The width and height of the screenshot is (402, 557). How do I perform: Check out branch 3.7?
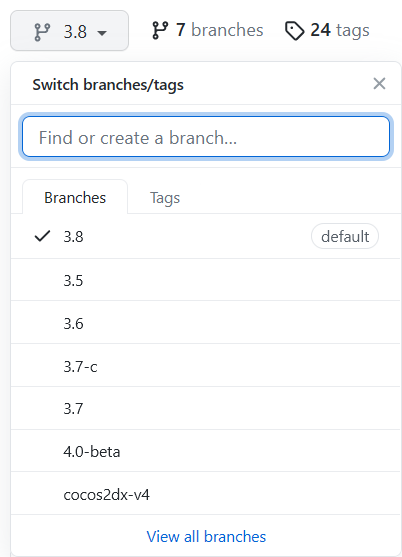point(205,408)
